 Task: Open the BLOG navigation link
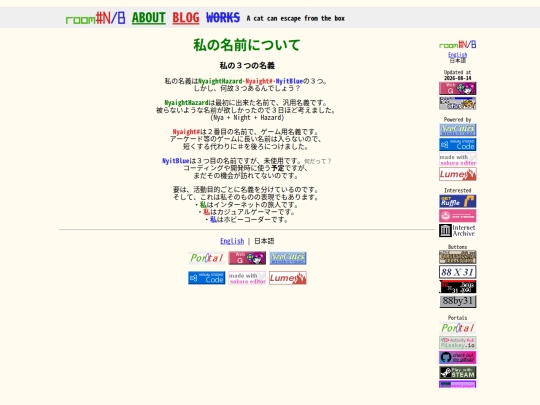(186, 18)
